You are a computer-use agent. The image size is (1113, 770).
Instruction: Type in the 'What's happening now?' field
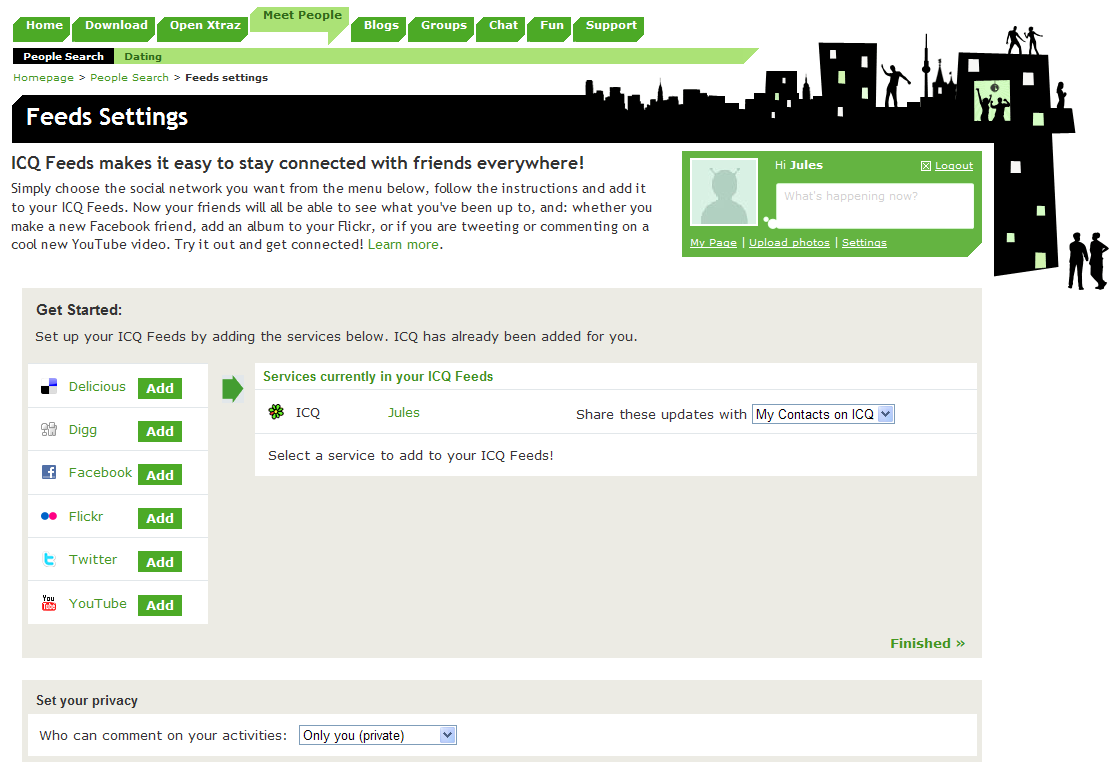tap(874, 205)
